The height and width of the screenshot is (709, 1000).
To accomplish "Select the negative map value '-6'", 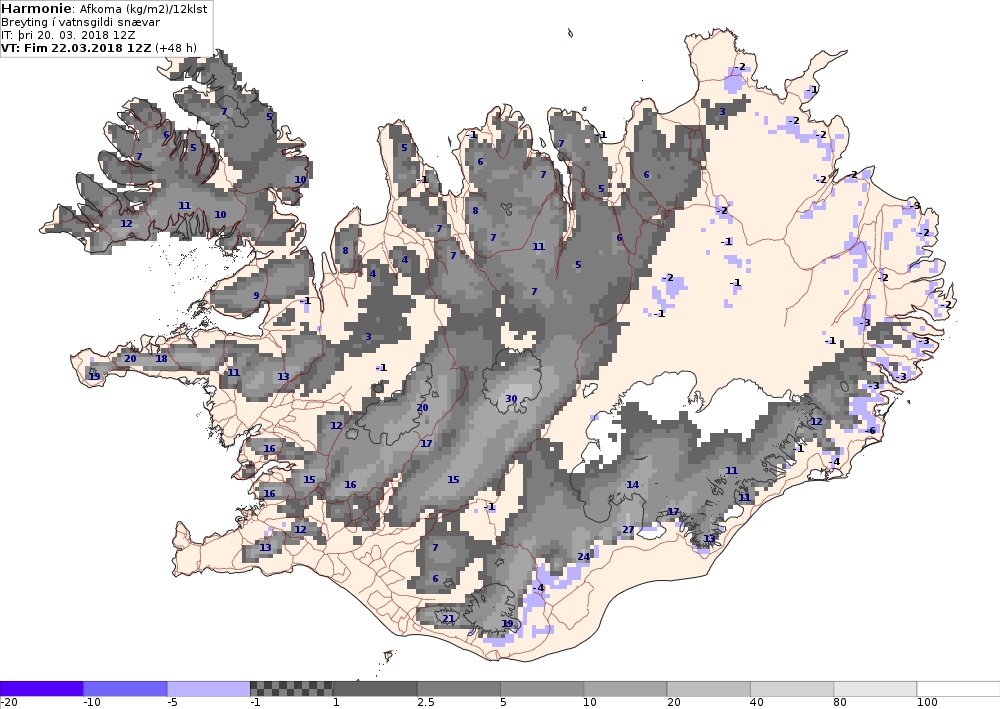I will tap(871, 431).
